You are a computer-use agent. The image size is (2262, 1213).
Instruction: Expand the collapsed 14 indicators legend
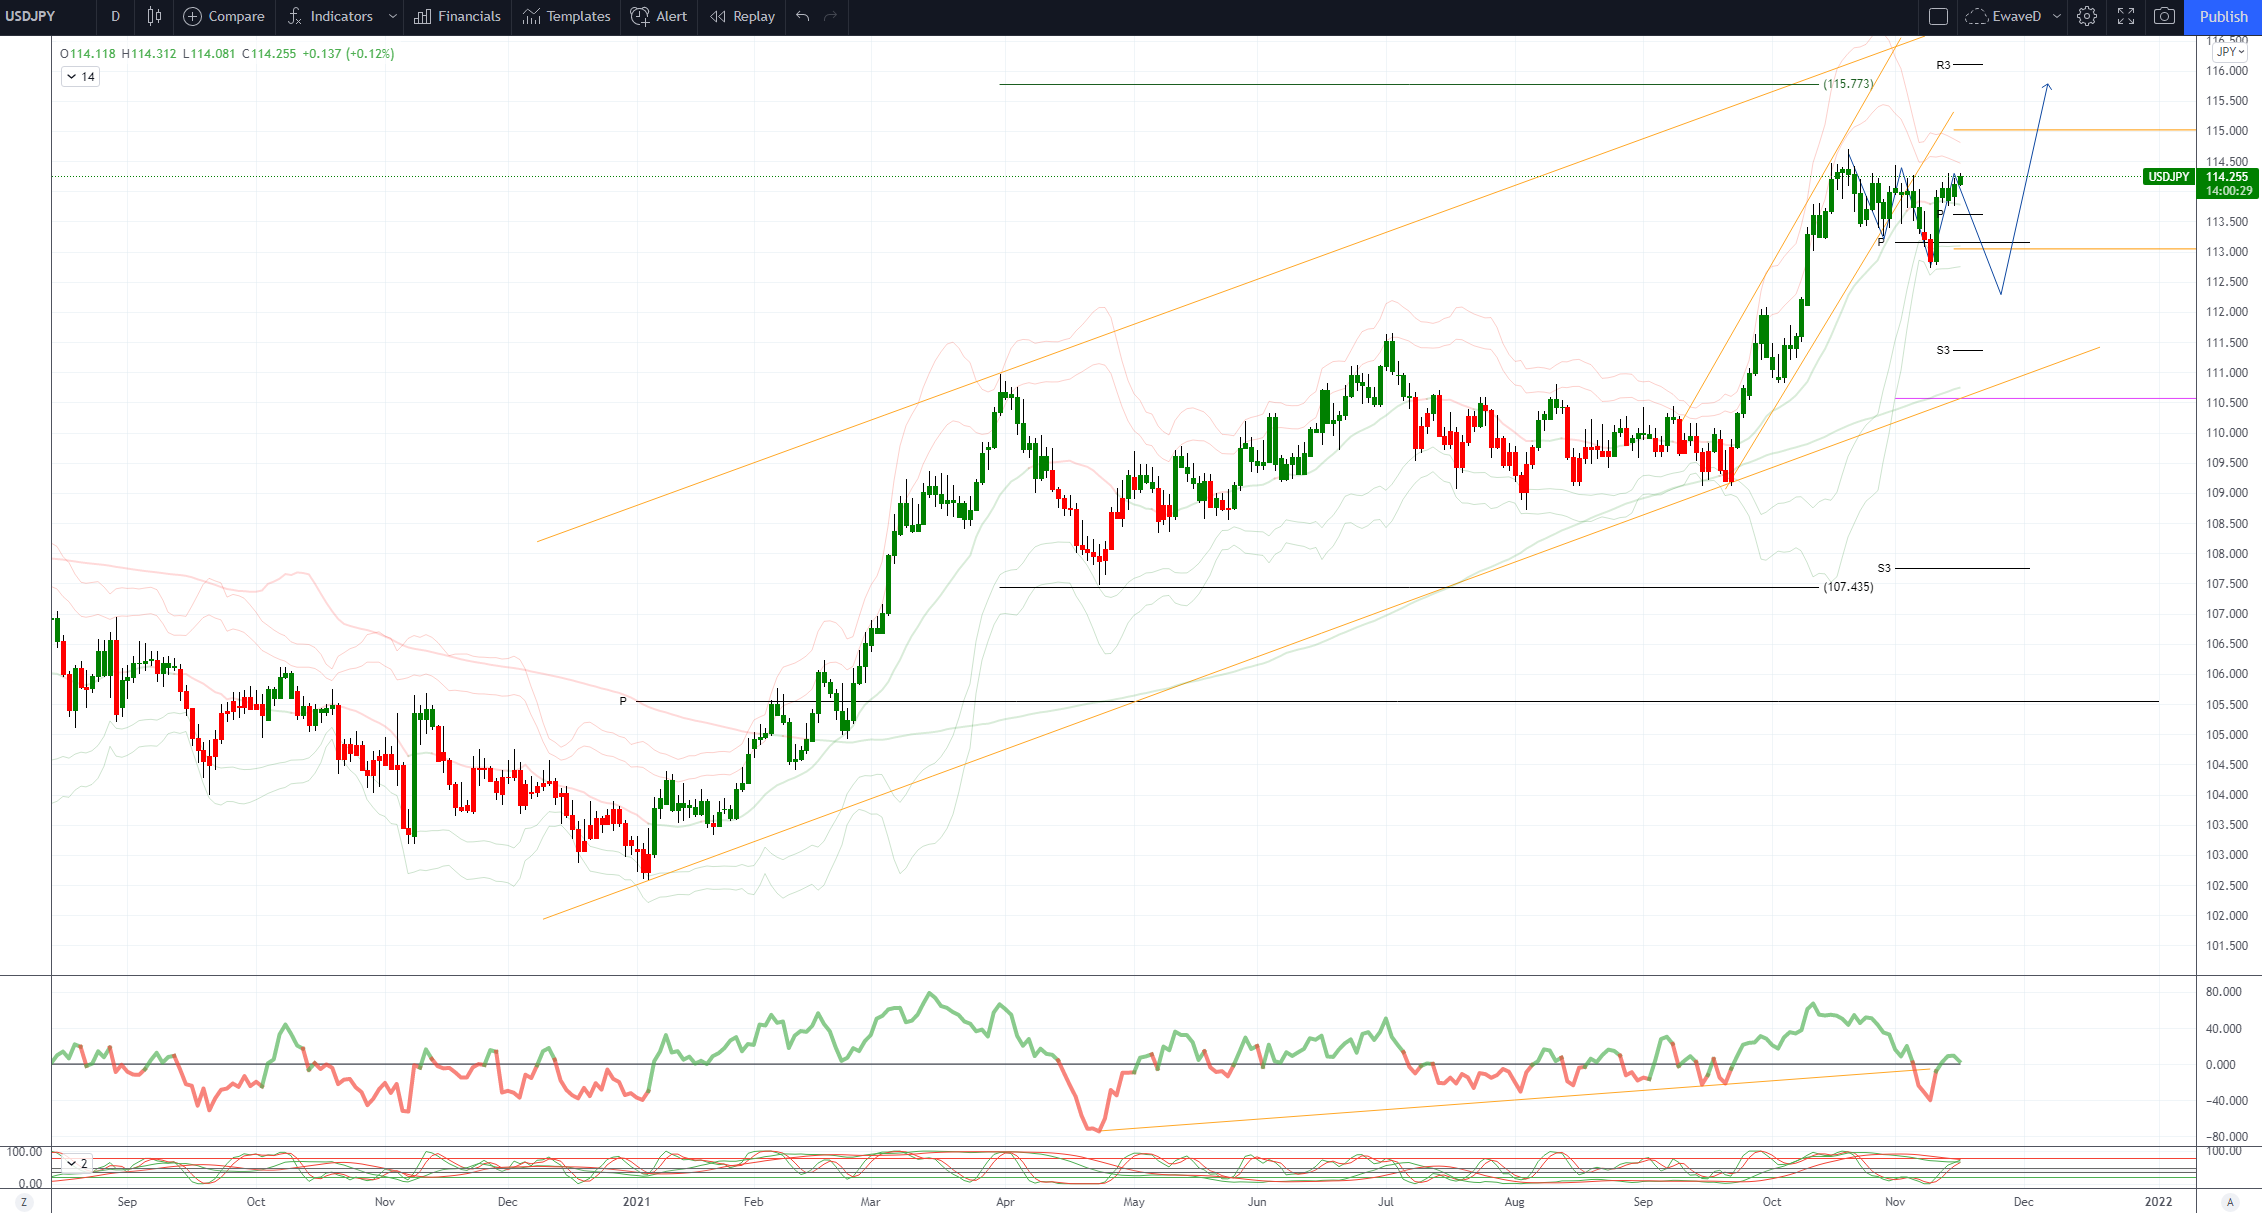click(80, 77)
